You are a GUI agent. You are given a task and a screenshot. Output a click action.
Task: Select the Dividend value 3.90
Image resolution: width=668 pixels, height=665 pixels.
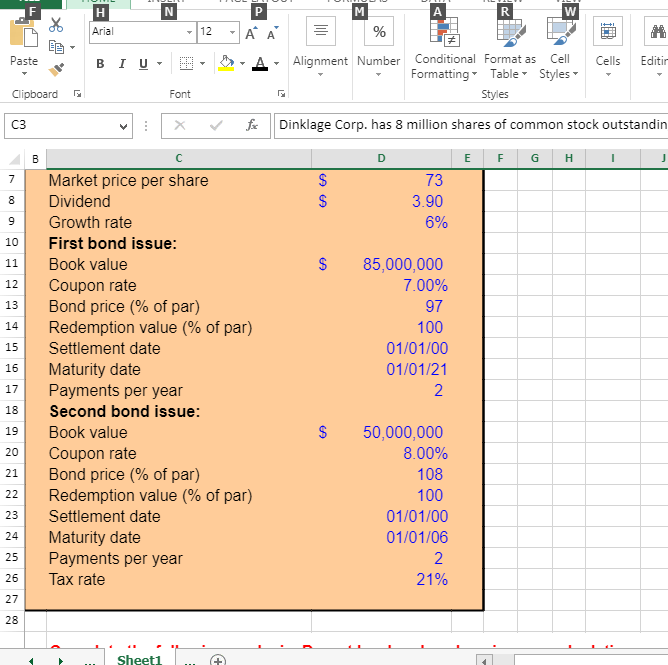click(x=381, y=201)
